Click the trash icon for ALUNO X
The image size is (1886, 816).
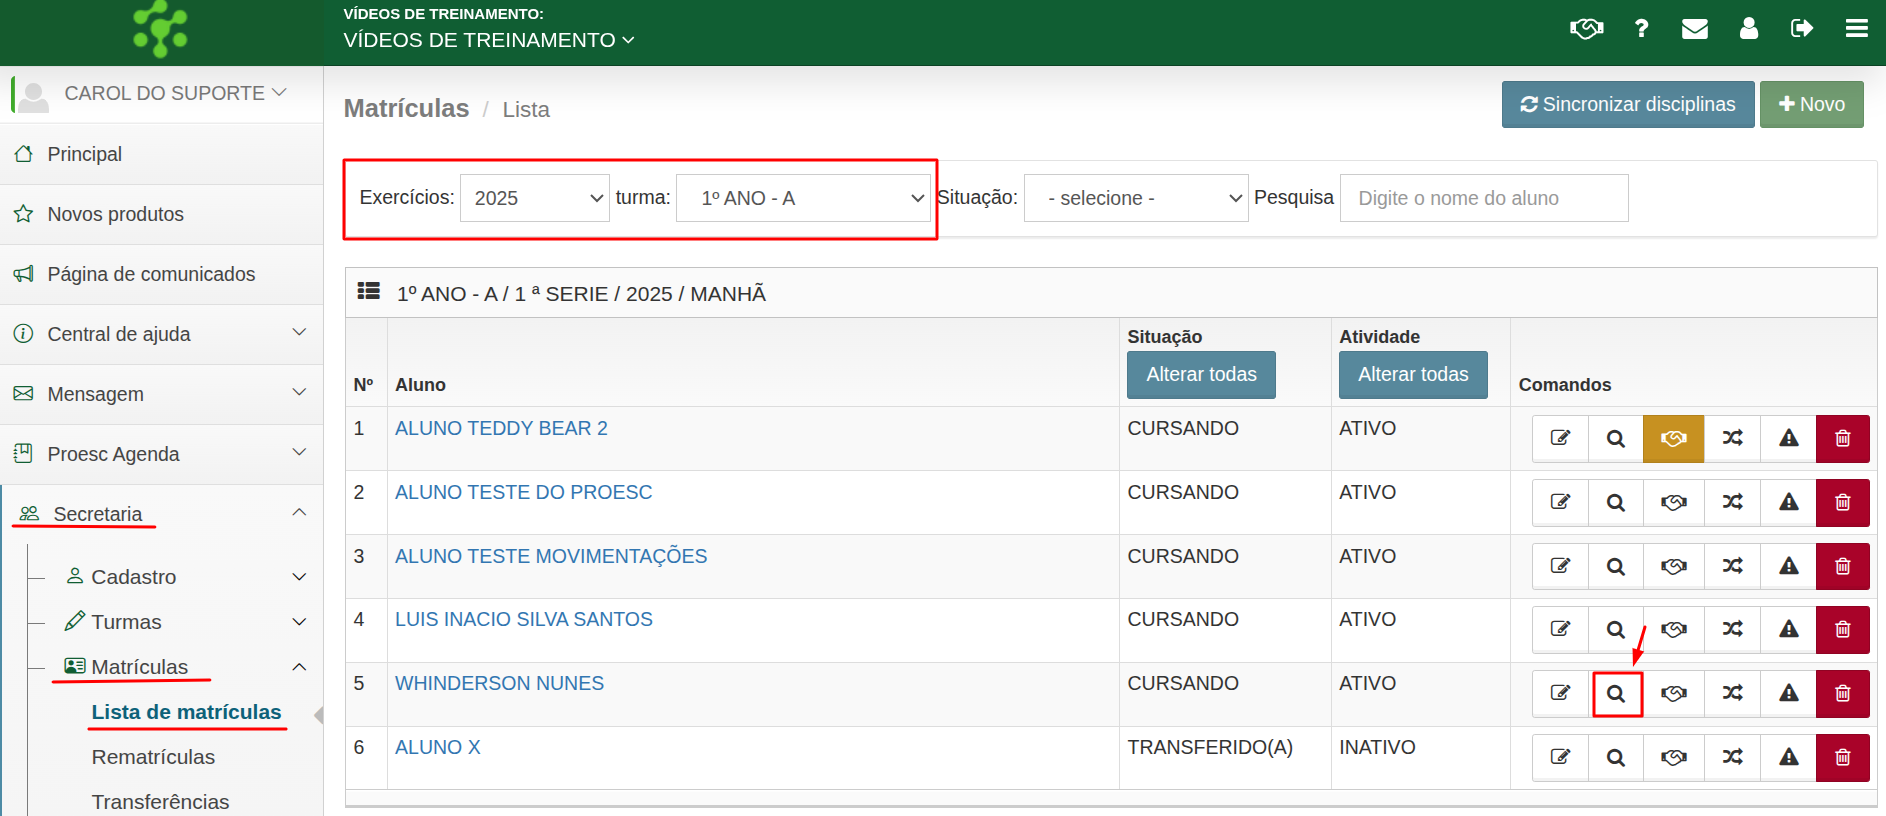1842,758
